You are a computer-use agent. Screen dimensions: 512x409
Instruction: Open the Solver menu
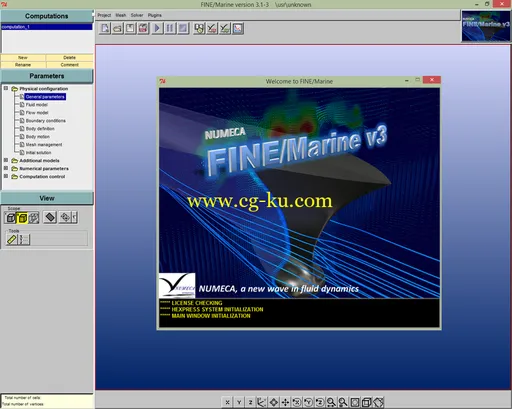(x=137, y=15)
